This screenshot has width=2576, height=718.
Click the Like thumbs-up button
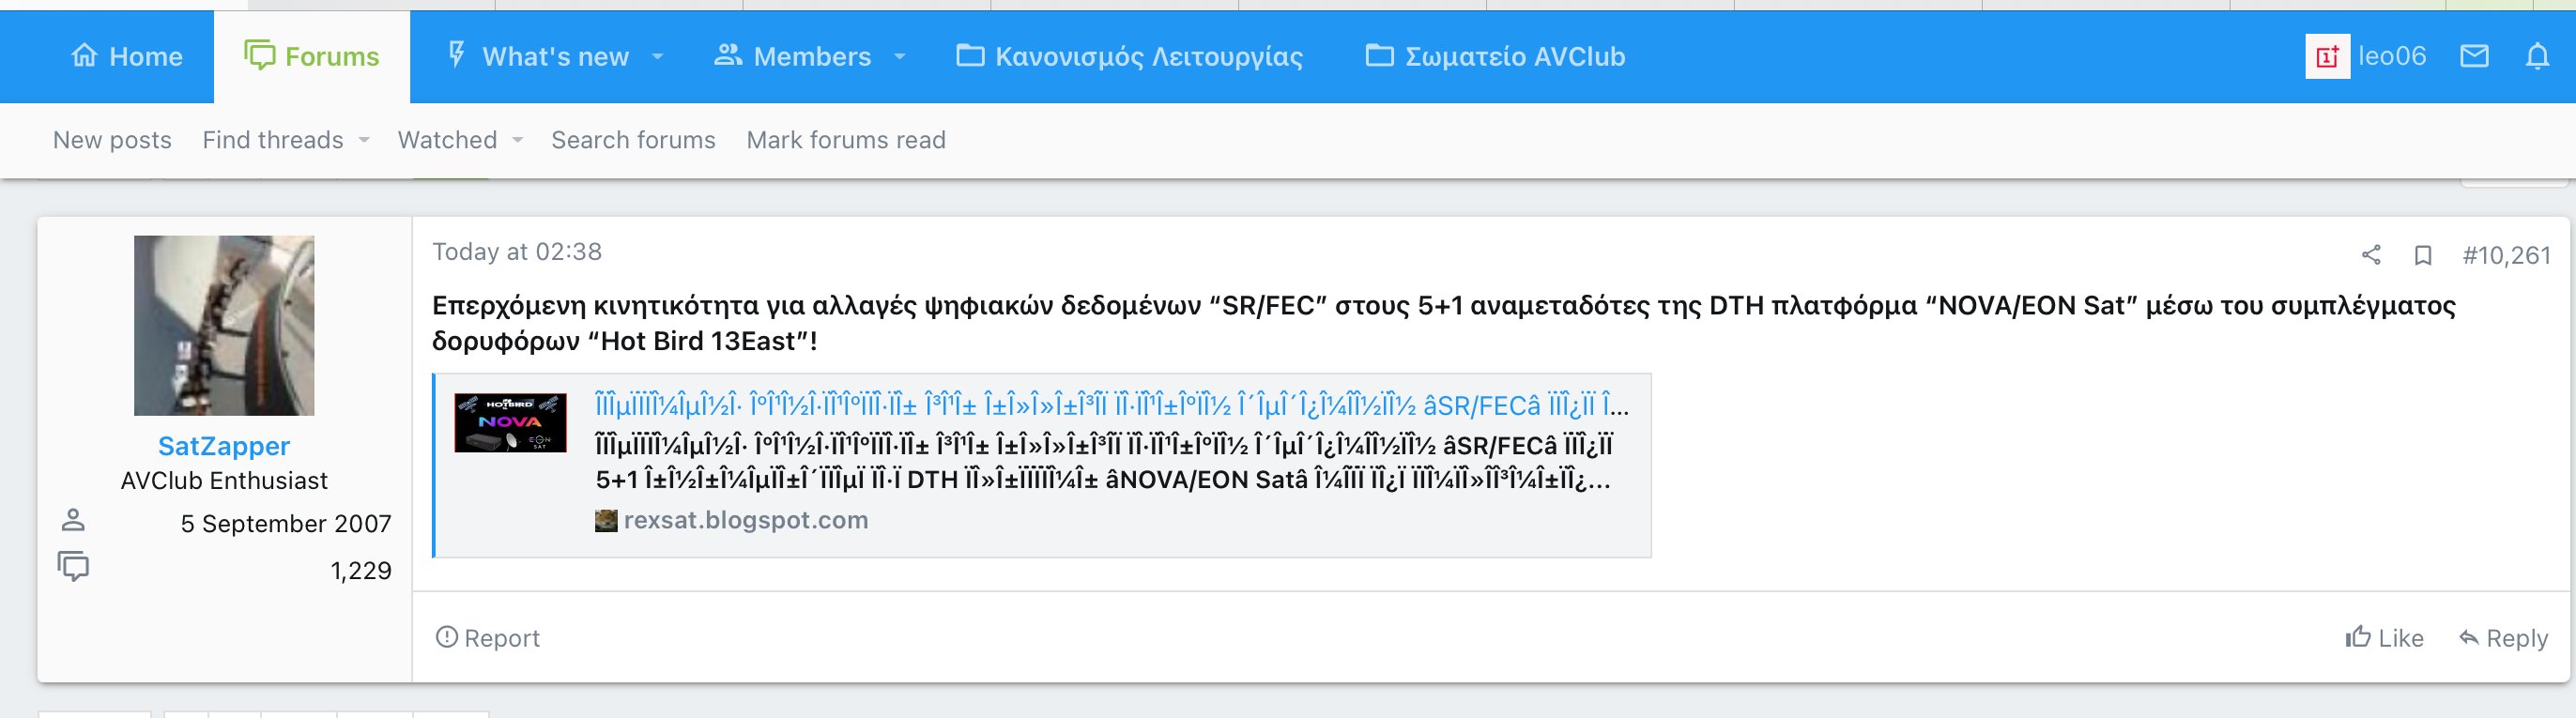pyautogui.click(x=2384, y=638)
